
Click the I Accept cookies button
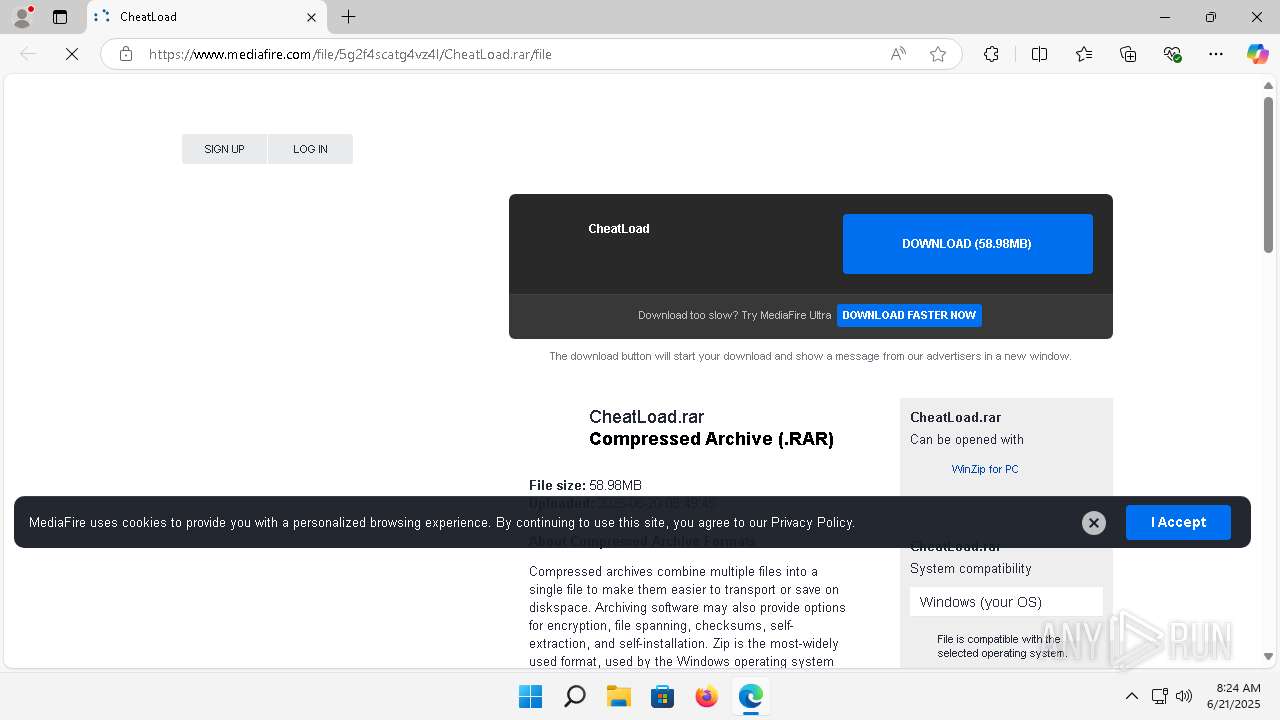[1178, 522]
